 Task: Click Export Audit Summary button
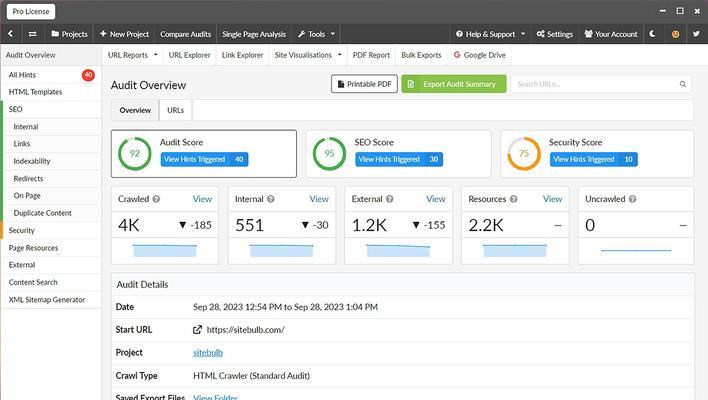[x=454, y=84]
